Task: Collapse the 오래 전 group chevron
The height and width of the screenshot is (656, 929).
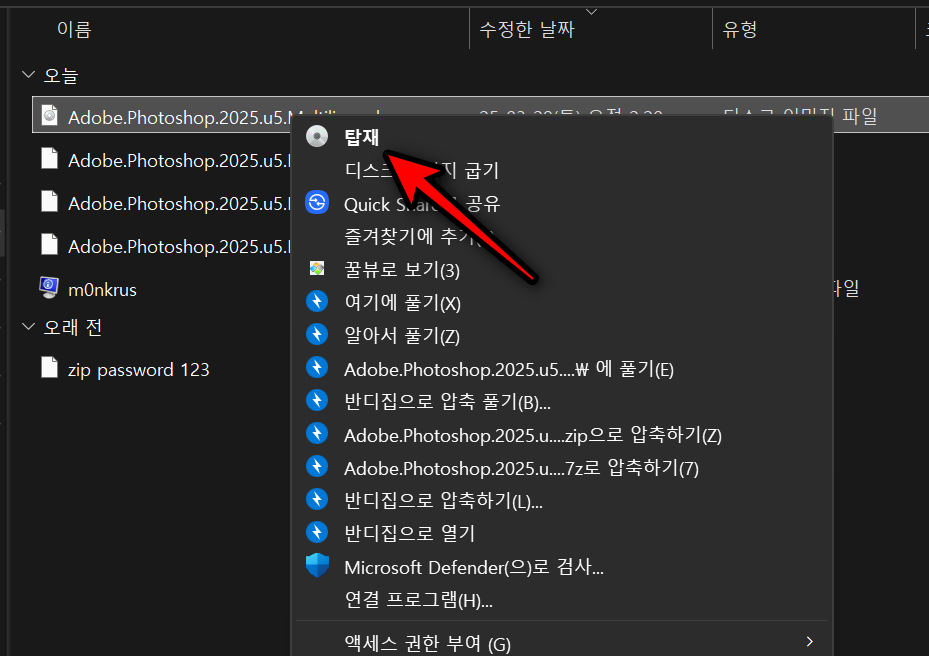Action: [28, 327]
